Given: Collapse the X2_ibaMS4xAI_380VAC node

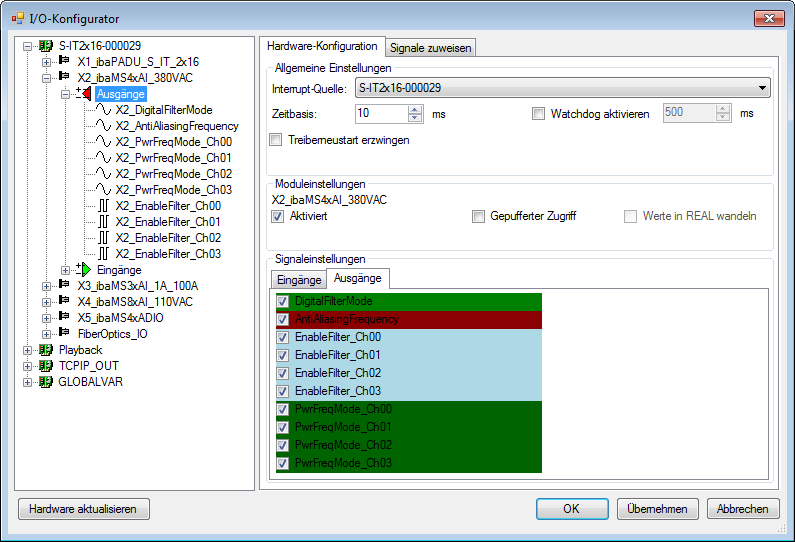Looking at the screenshot, I should [x=46, y=78].
